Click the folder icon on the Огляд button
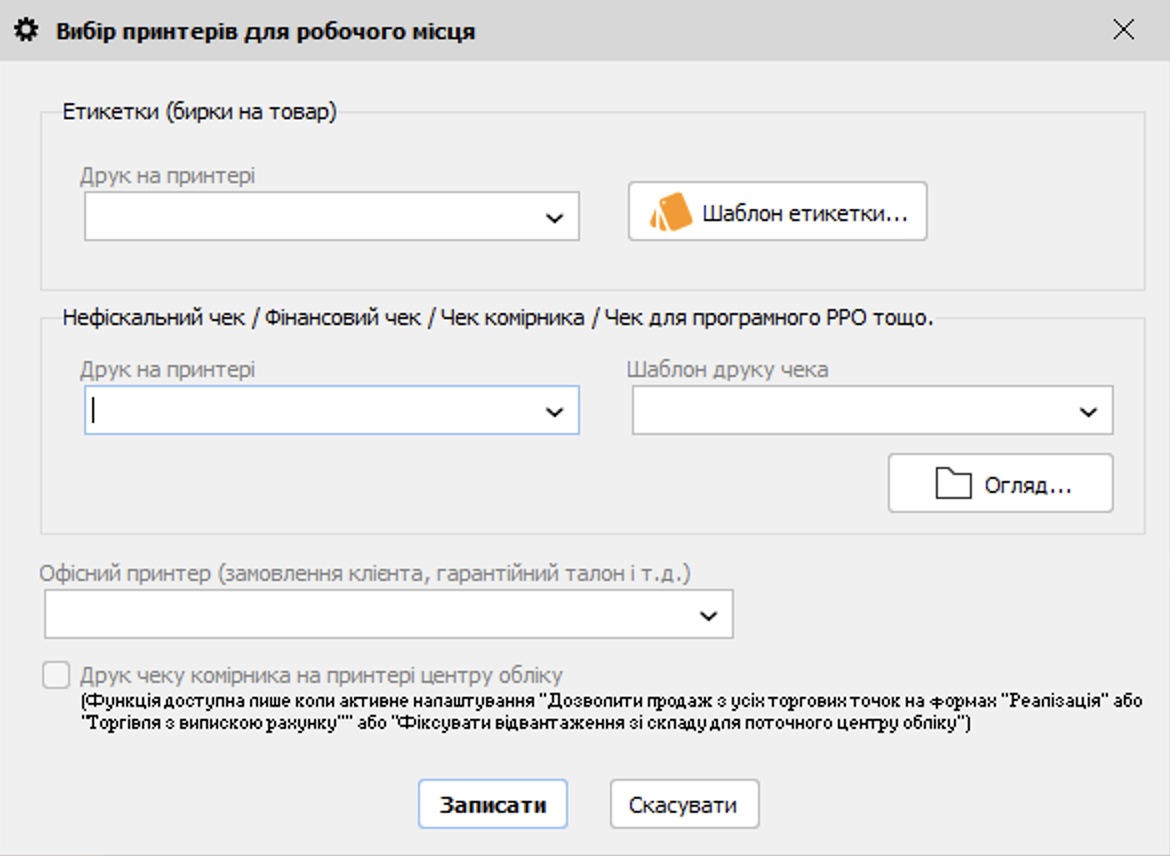The width and height of the screenshot is (1170, 856). click(953, 484)
